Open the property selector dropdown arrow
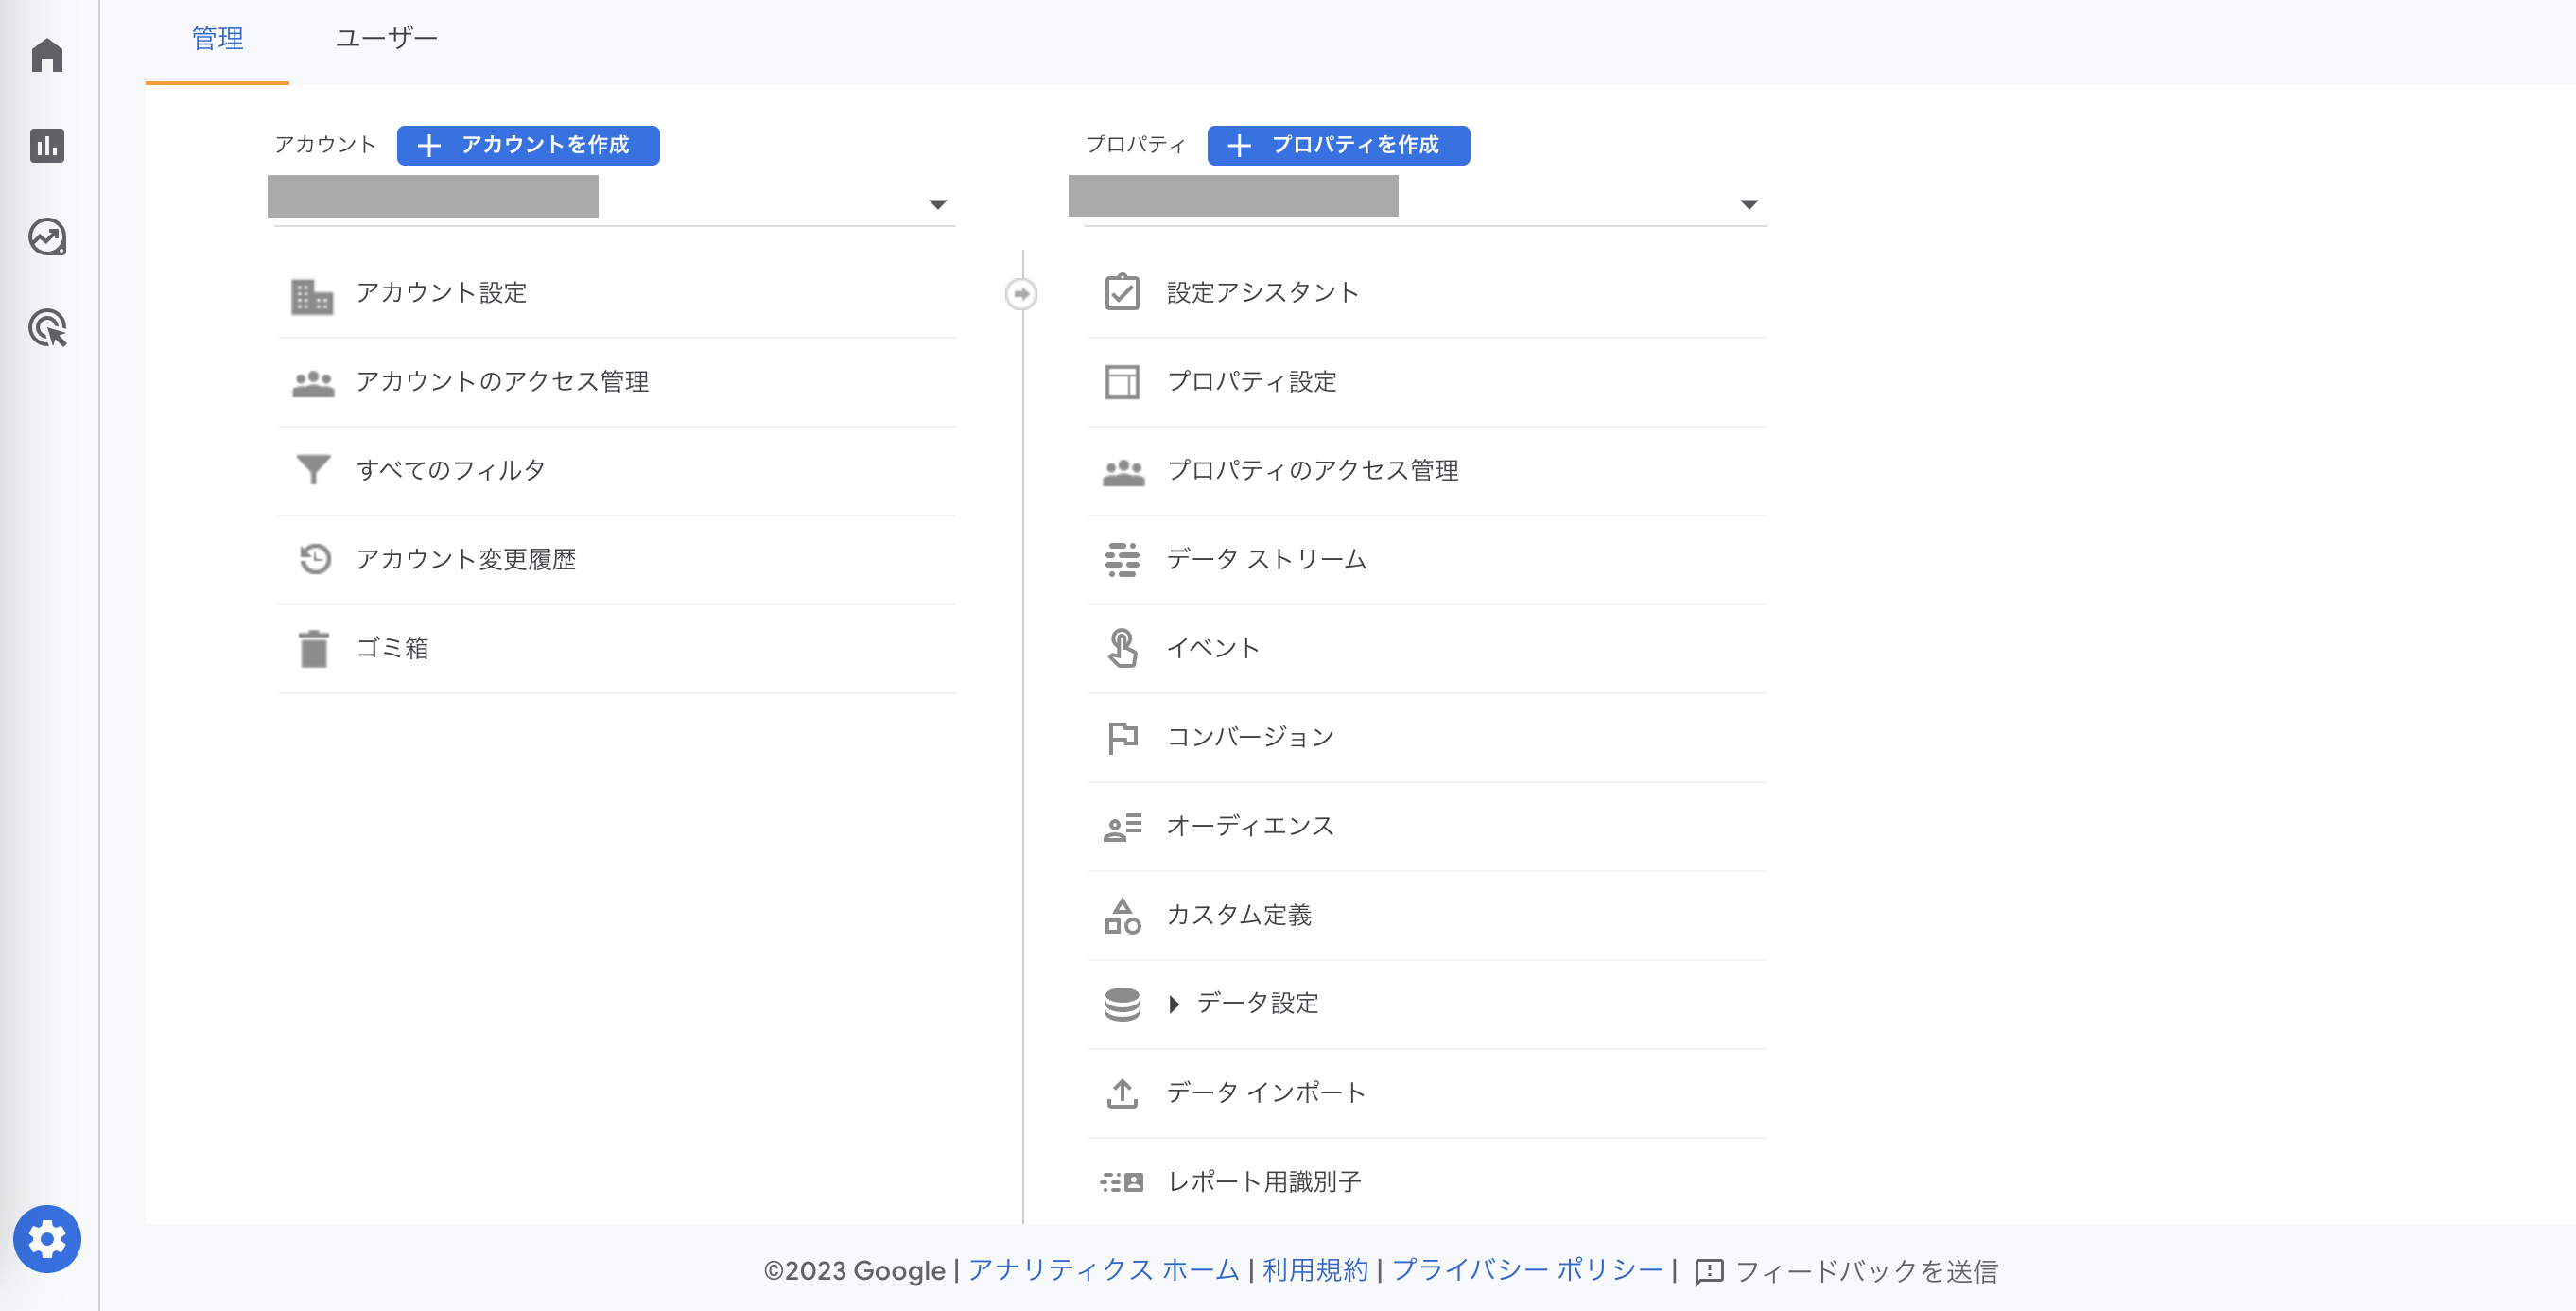 pos(1748,204)
